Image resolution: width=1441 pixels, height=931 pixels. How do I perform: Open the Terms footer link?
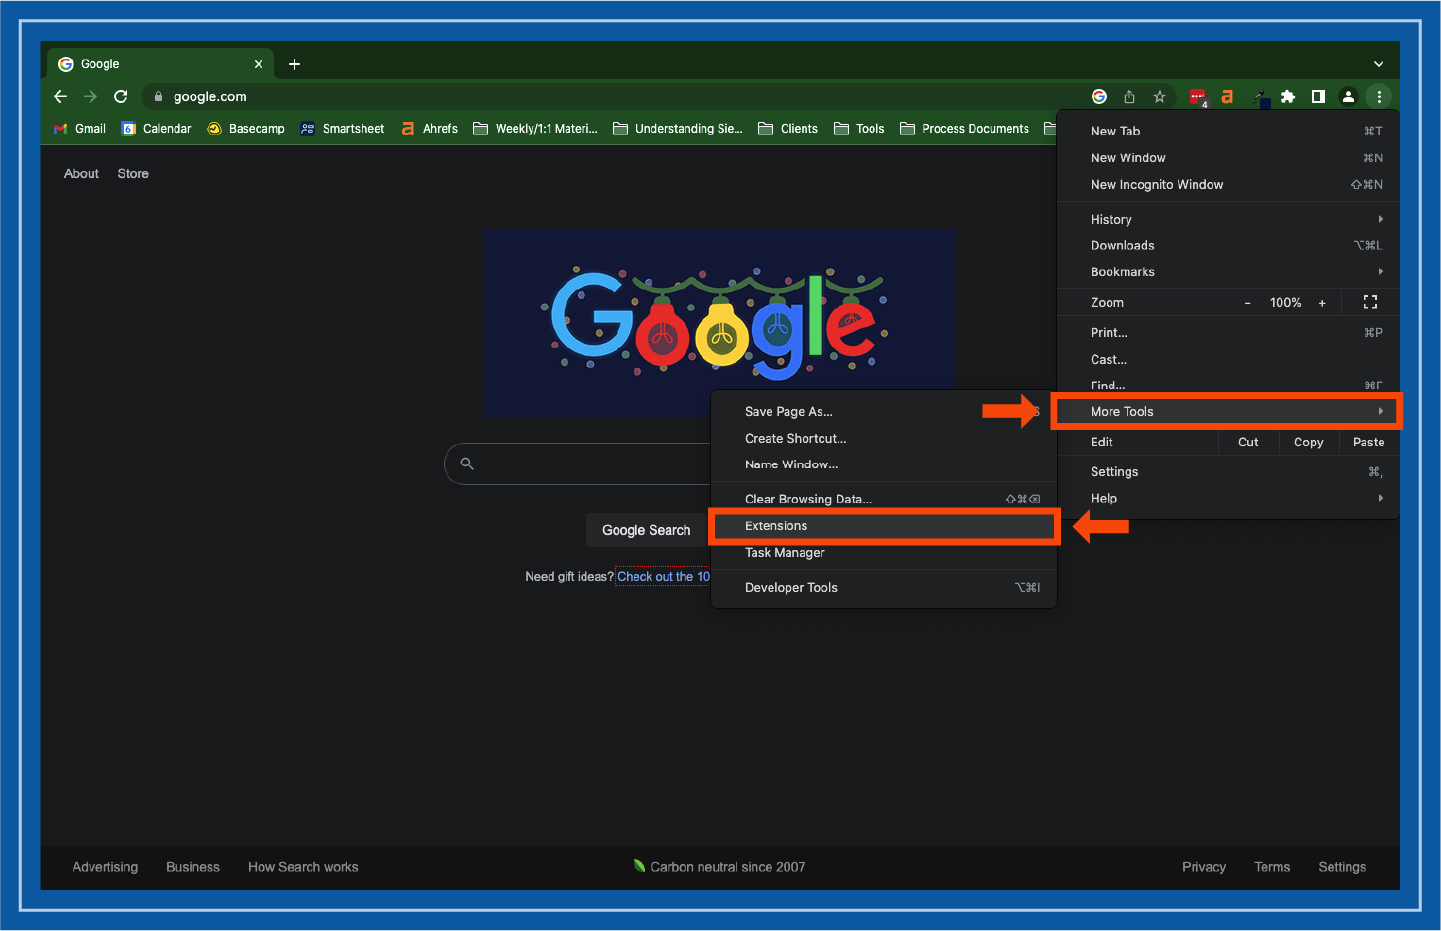(1272, 867)
